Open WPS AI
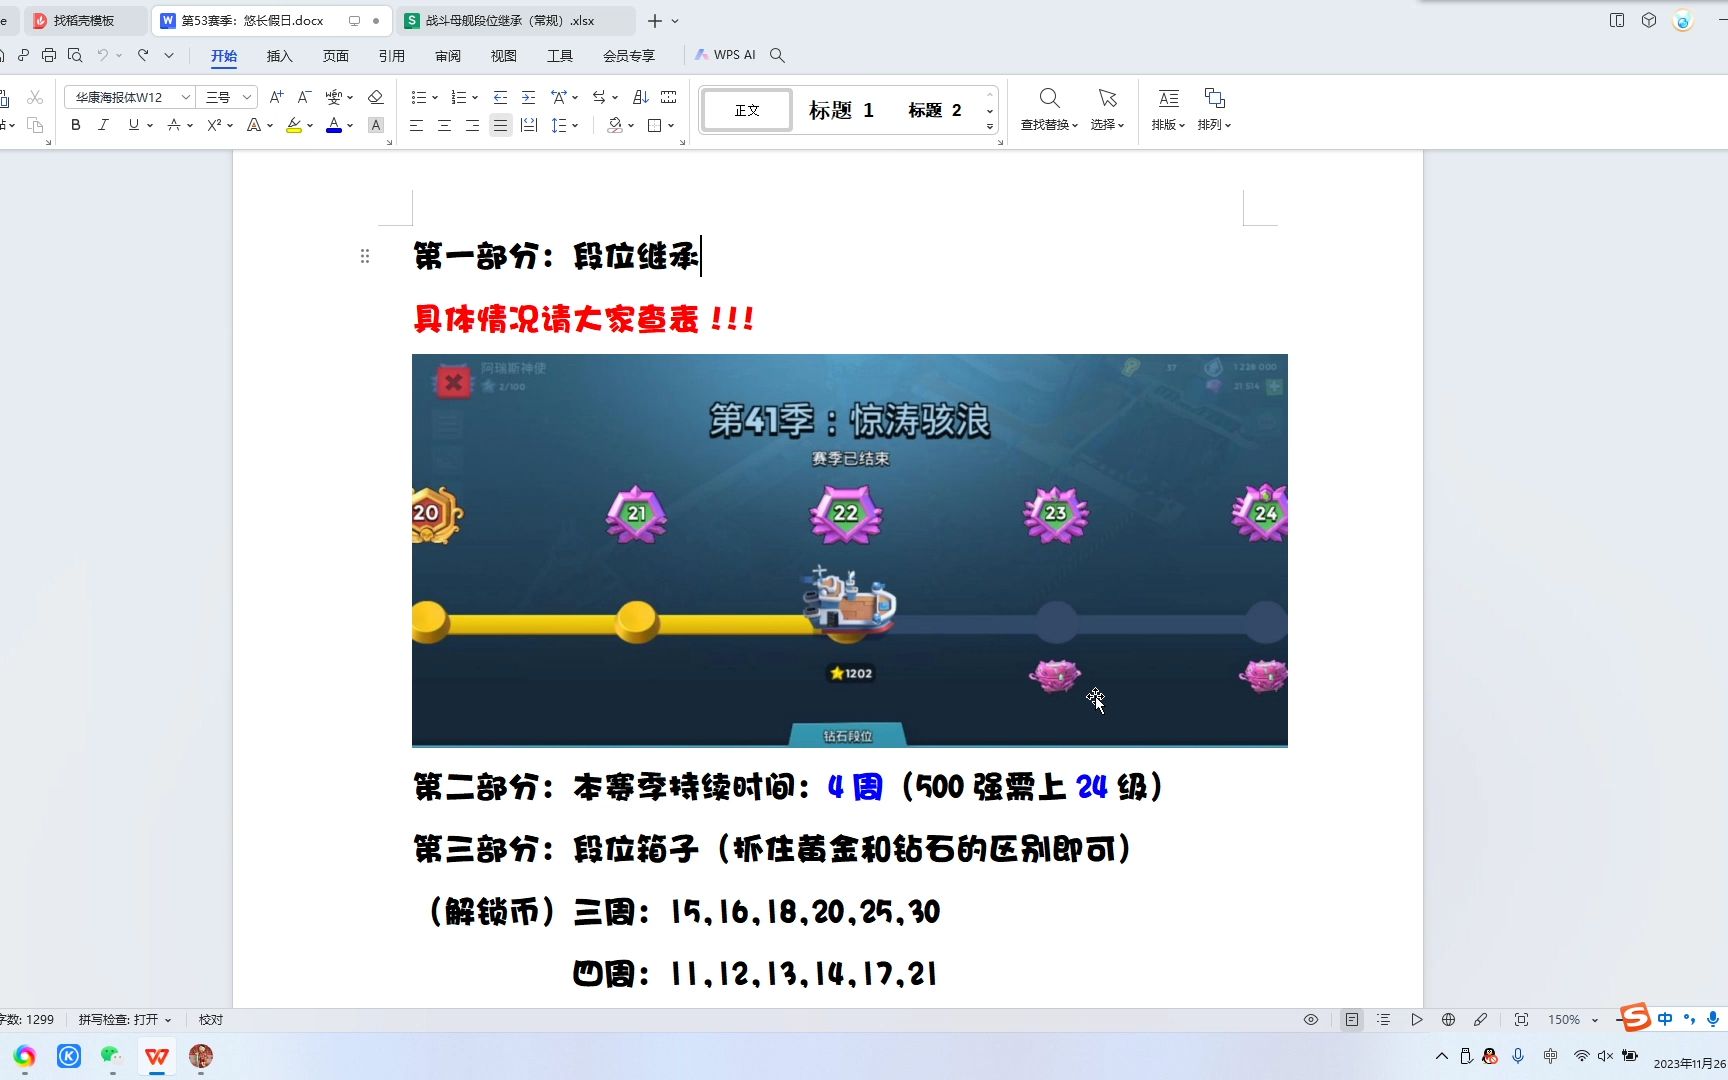Viewport: 1728px width, 1080px height. 725,55
